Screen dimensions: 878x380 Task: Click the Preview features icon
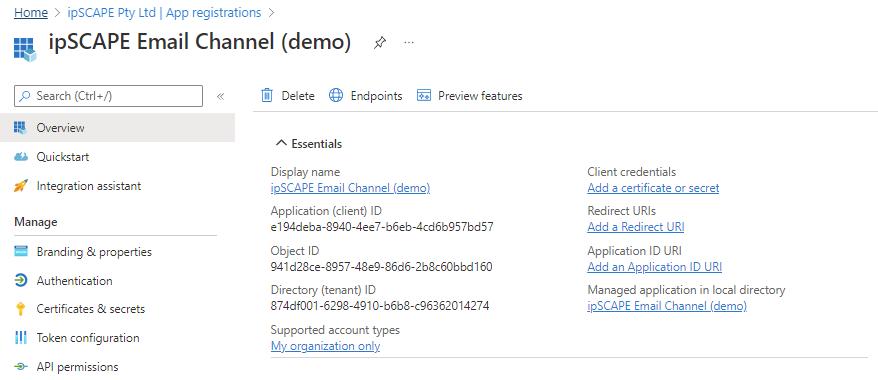(423, 96)
